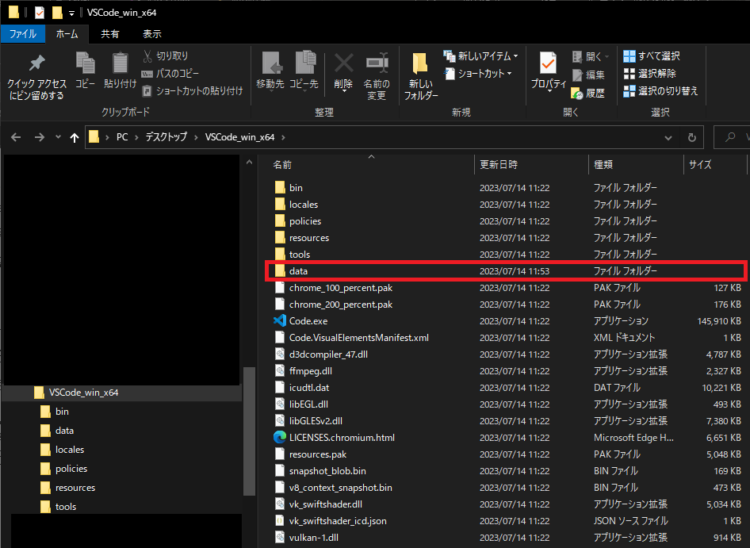Select policies folder in navigation tree
Image resolution: width=750 pixels, height=548 pixels.
pyautogui.click(x=122, y=469)
